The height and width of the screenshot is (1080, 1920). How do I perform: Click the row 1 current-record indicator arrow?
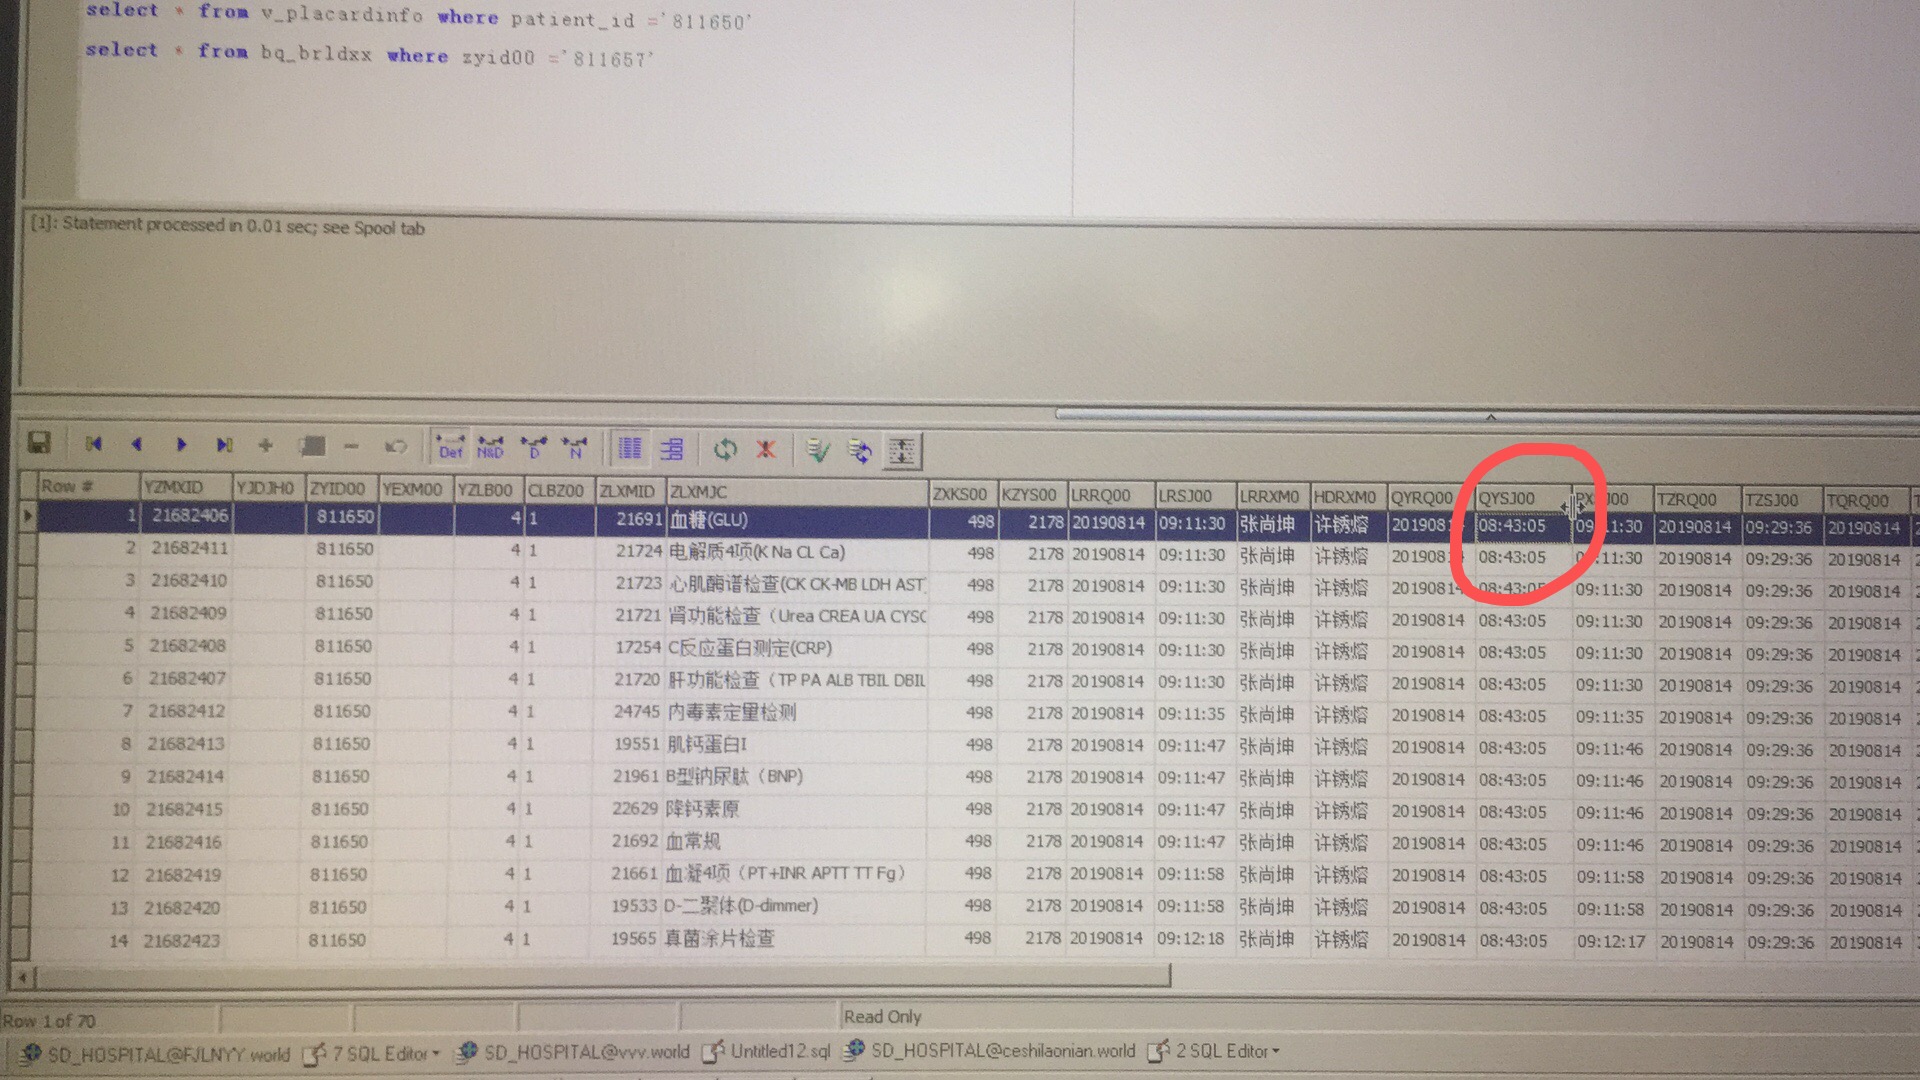(27, 516)
